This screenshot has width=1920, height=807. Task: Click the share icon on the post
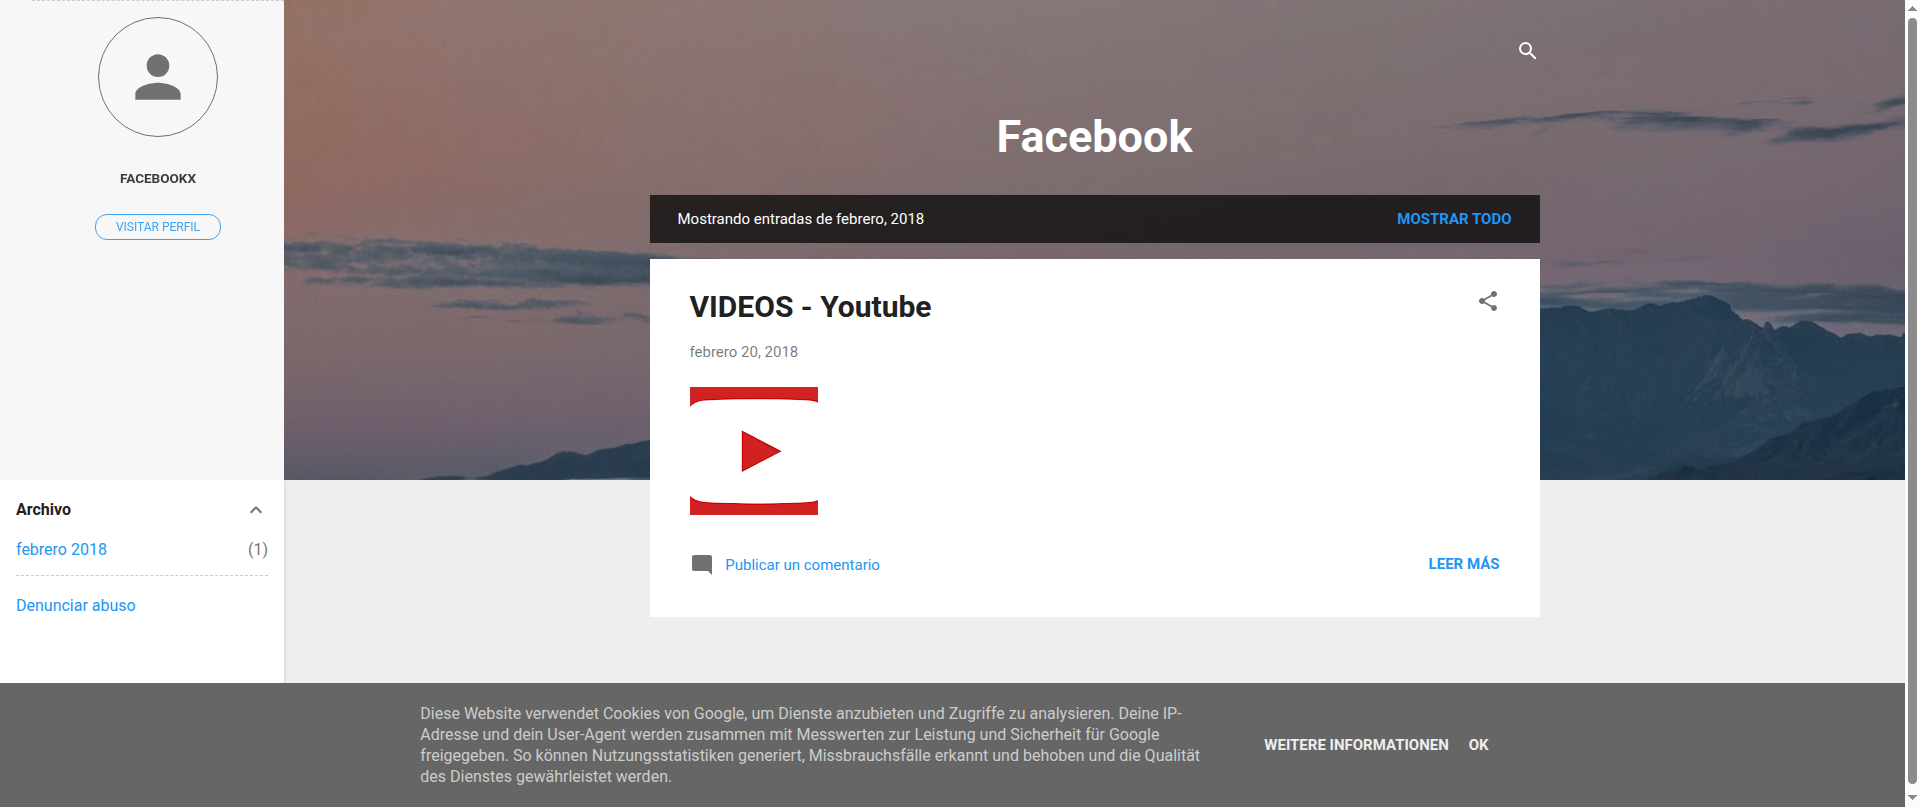pos(1488,301)
